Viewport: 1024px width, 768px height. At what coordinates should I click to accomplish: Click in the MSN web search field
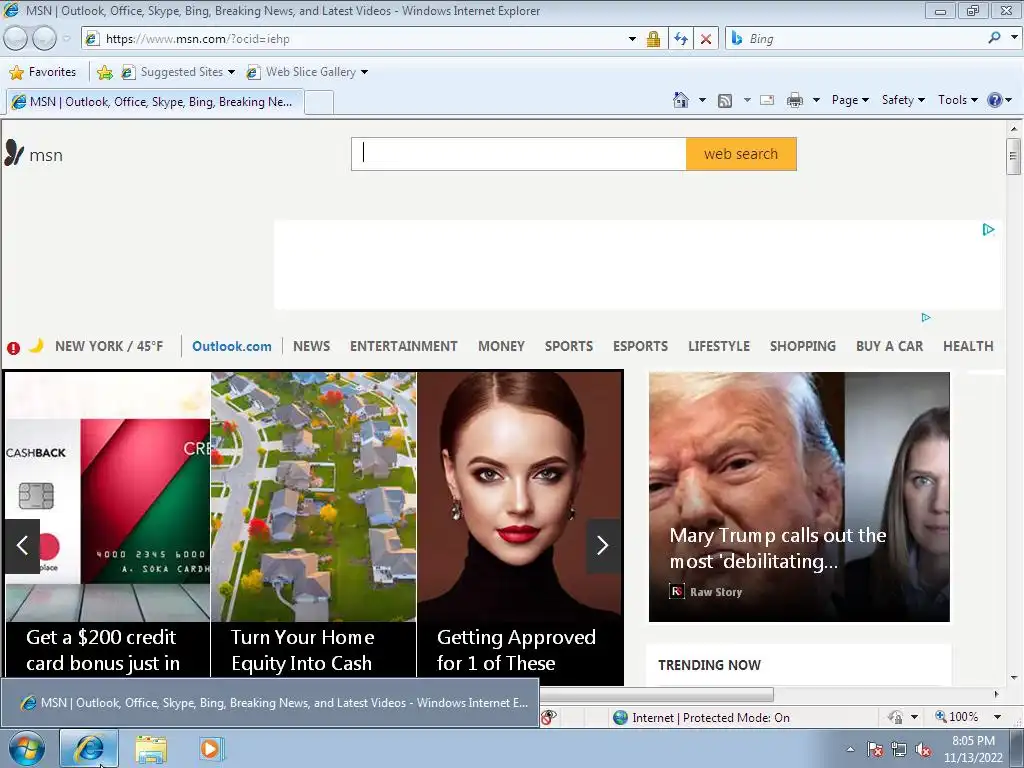click(x=519, y=154)
